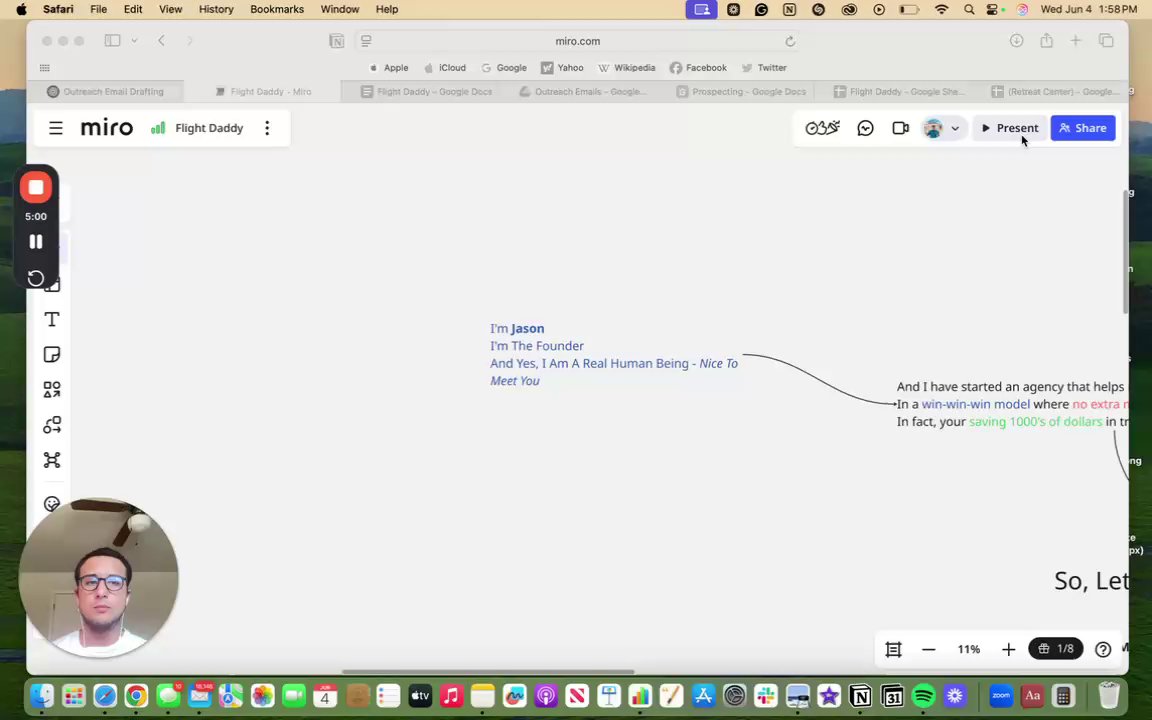This screenshot has width=1152, height=720.
Task: Click the Flight Daddy board title
Action: coord(209,128)
